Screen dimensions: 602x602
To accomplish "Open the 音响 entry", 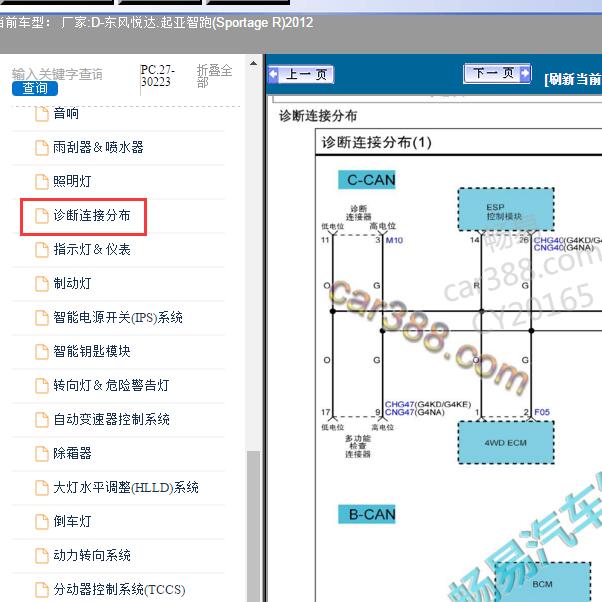I will click(x=66, y=114).
